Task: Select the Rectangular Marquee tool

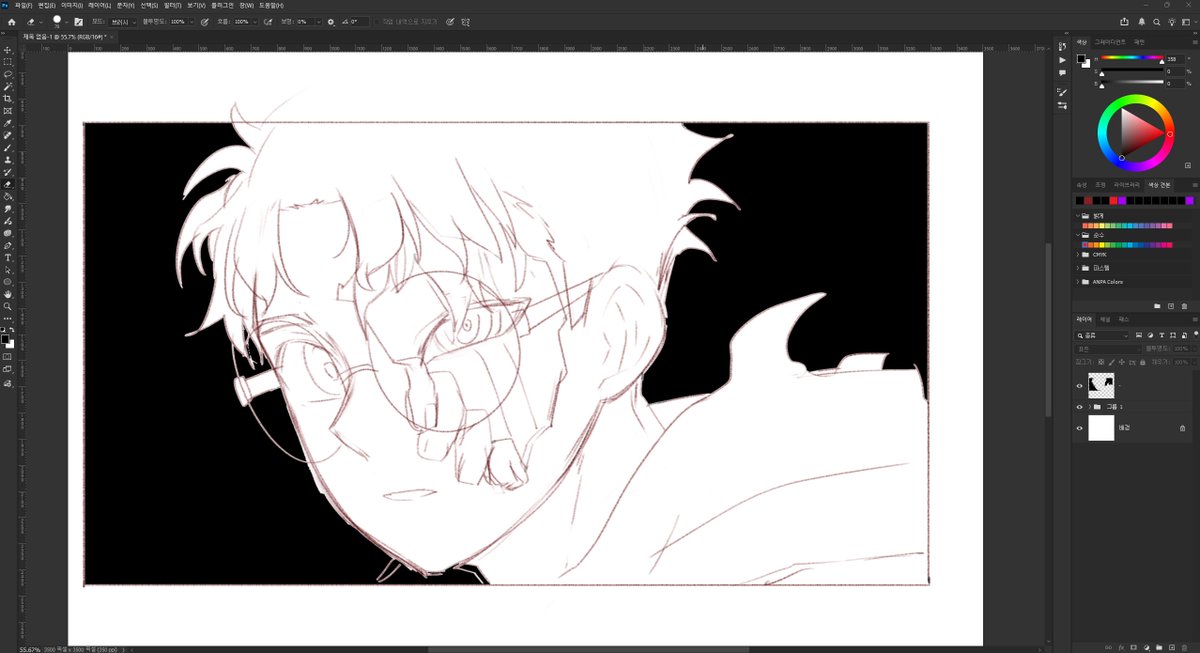Action: (8, 62)
